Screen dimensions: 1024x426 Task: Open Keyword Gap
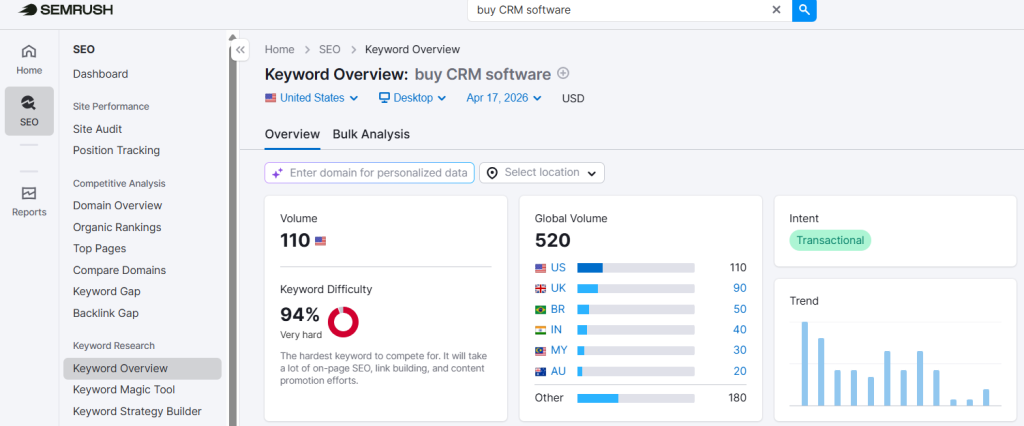coord(106,291)
